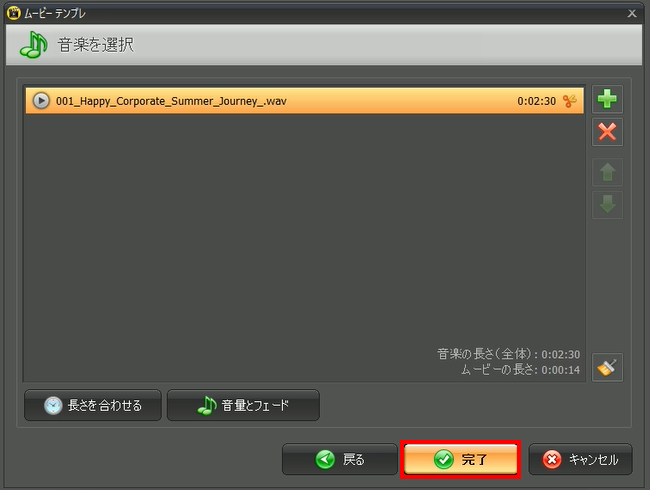Click the green music note header icon
Viewport: 650px width, 490px height.
(x=34, y=45)
